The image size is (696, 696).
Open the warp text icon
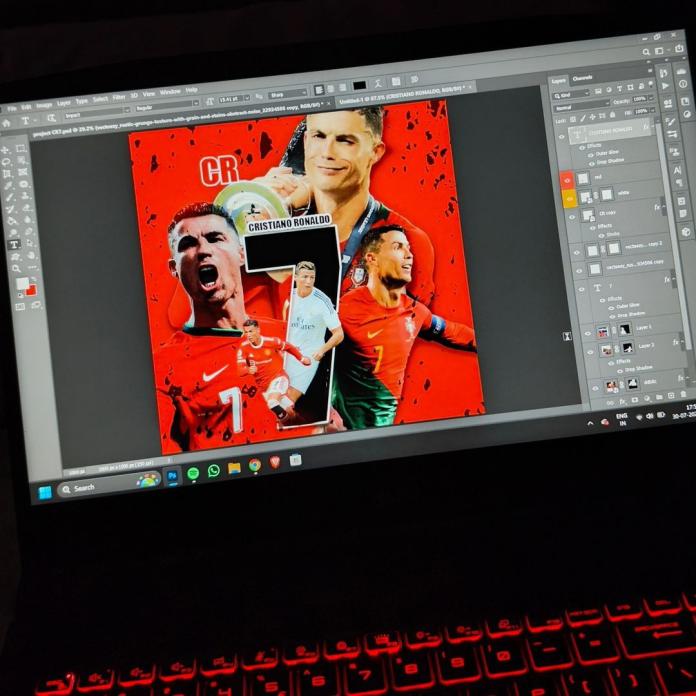(x=378, y=83)
